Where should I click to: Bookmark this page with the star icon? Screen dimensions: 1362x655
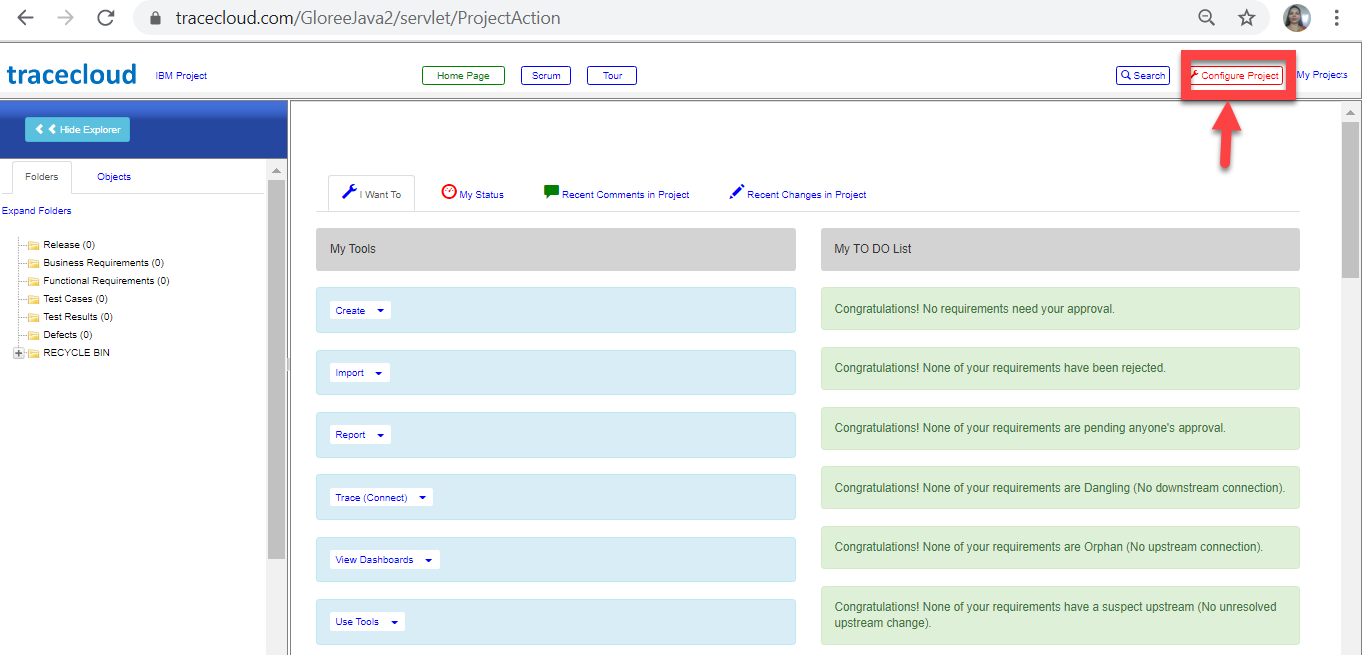tap(1247, 18)
